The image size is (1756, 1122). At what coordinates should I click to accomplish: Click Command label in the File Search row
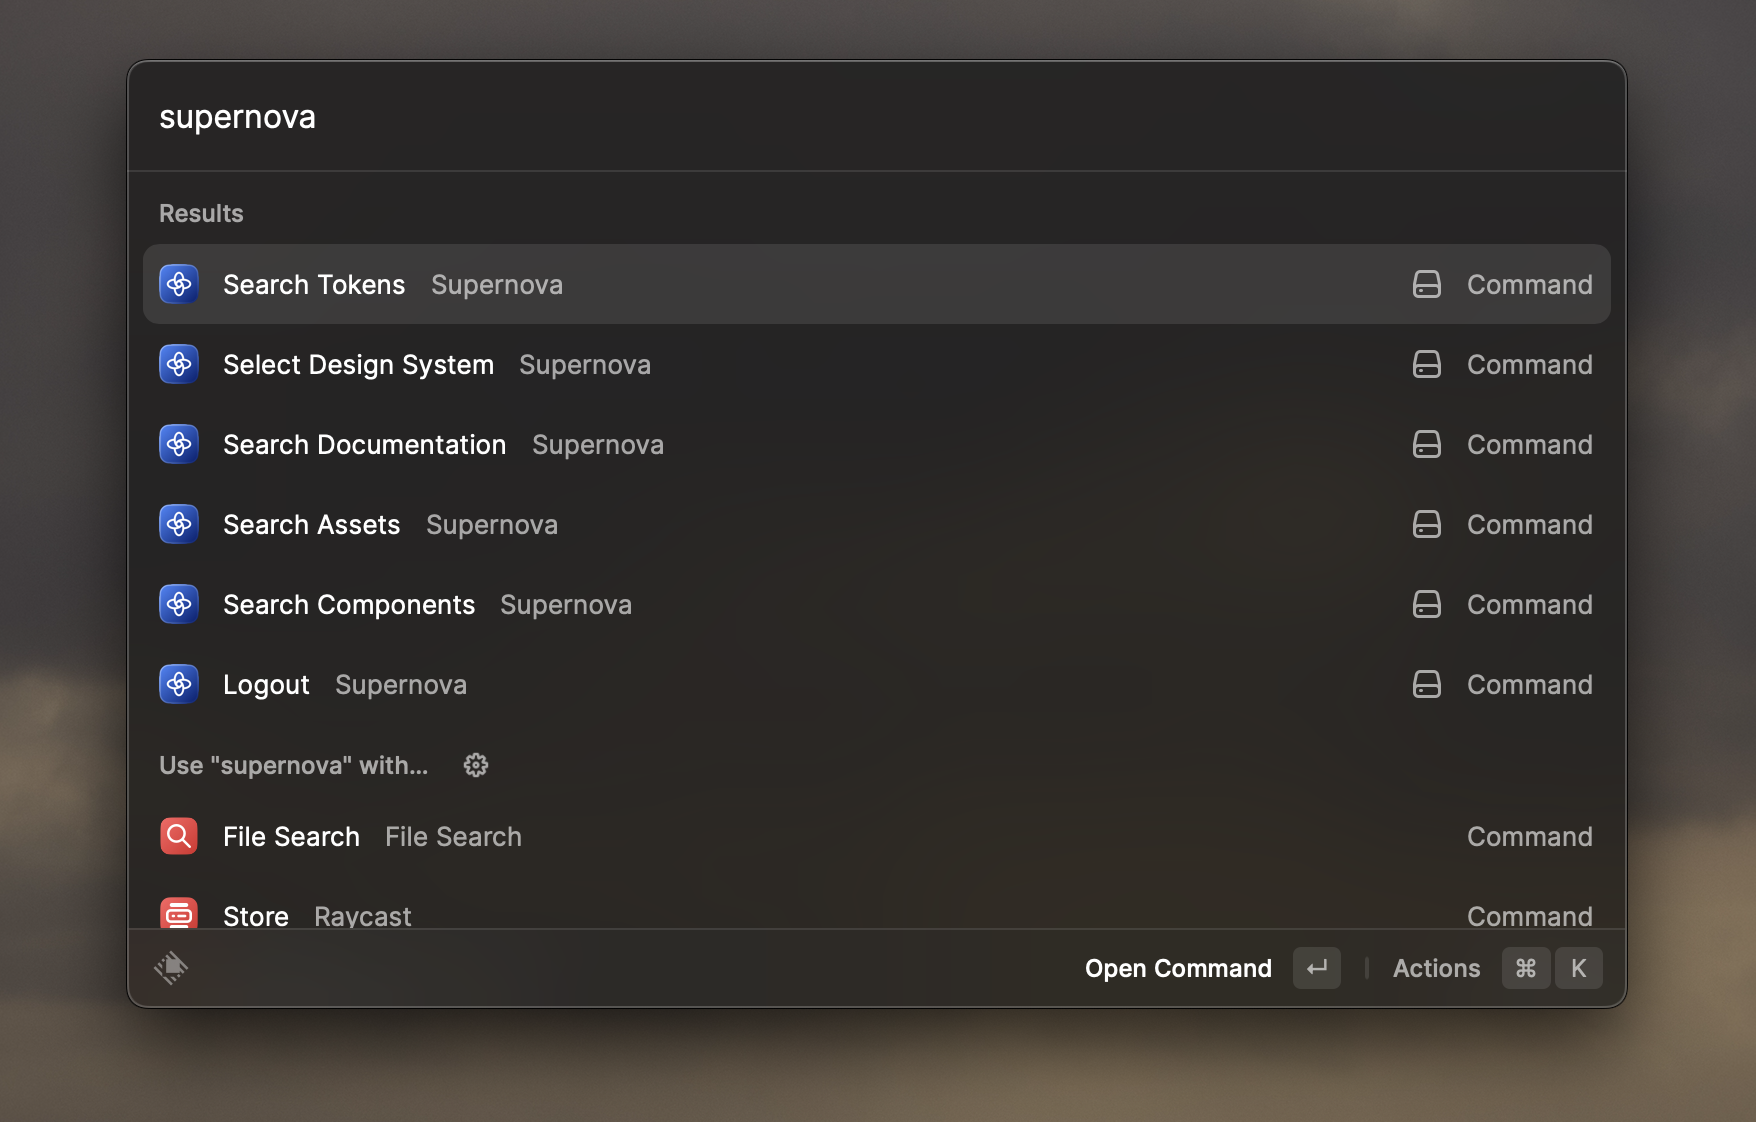[1529, 836]
